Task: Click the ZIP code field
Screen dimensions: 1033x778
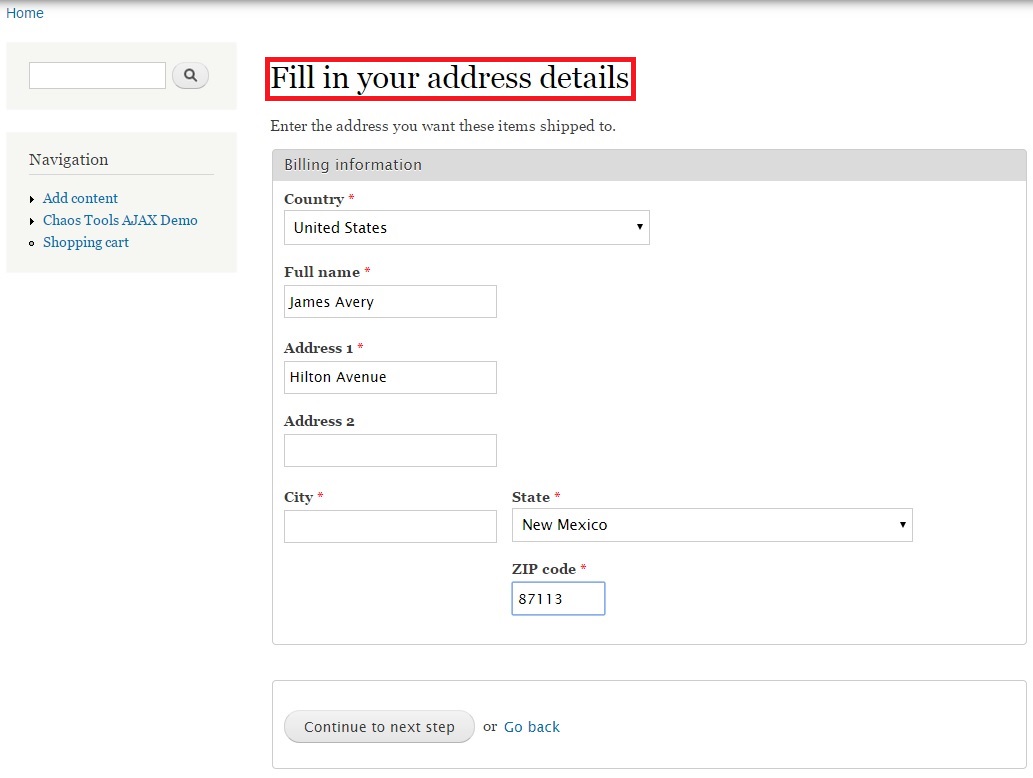Action: 558,599
